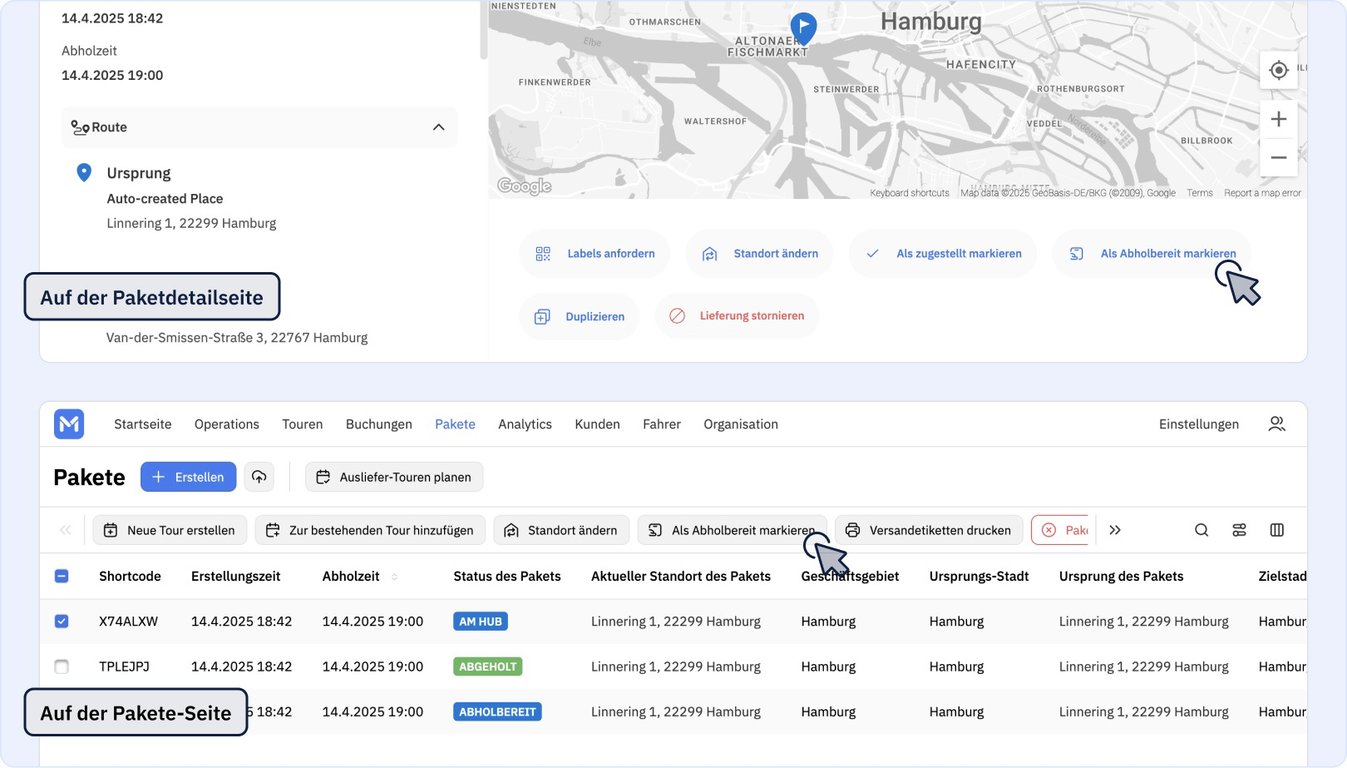Image resolution: width=1347 pixels, height=768 pixels.
Task: Click the cloud upload icon button
Action: pyautogui.click(x=259, y=477)
